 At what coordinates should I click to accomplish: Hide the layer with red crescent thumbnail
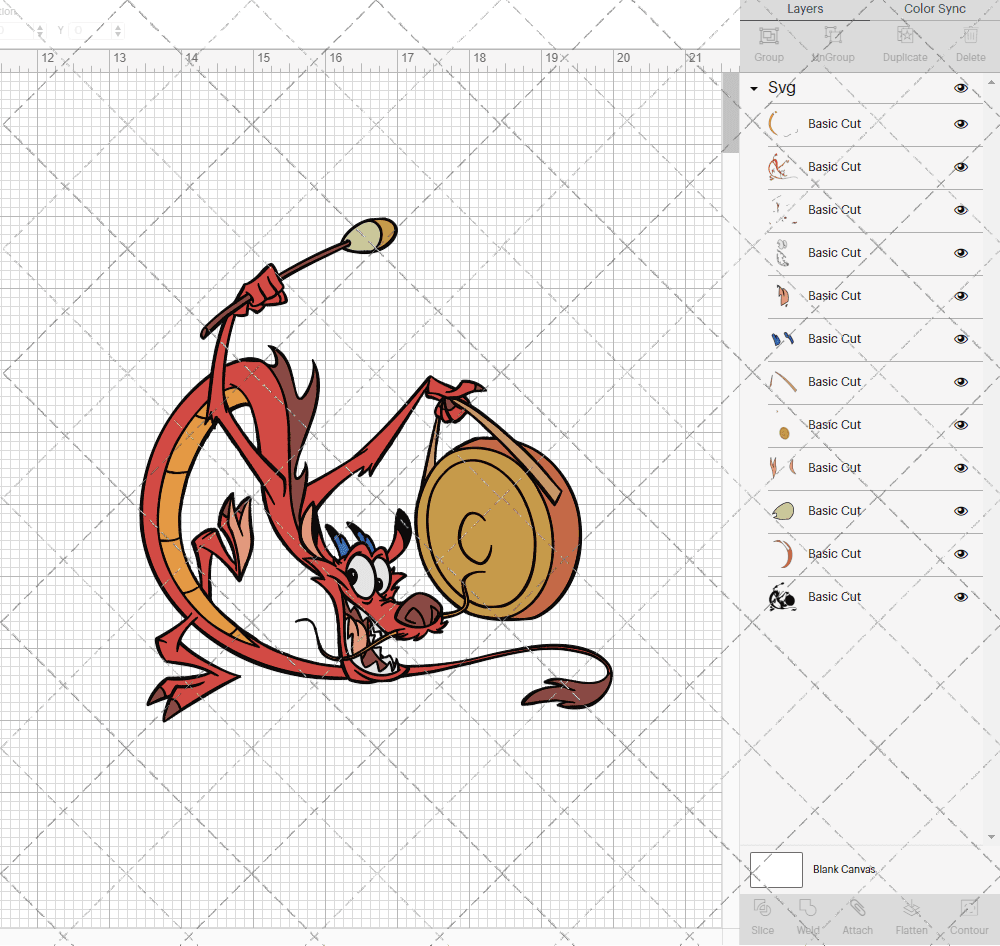960,554
